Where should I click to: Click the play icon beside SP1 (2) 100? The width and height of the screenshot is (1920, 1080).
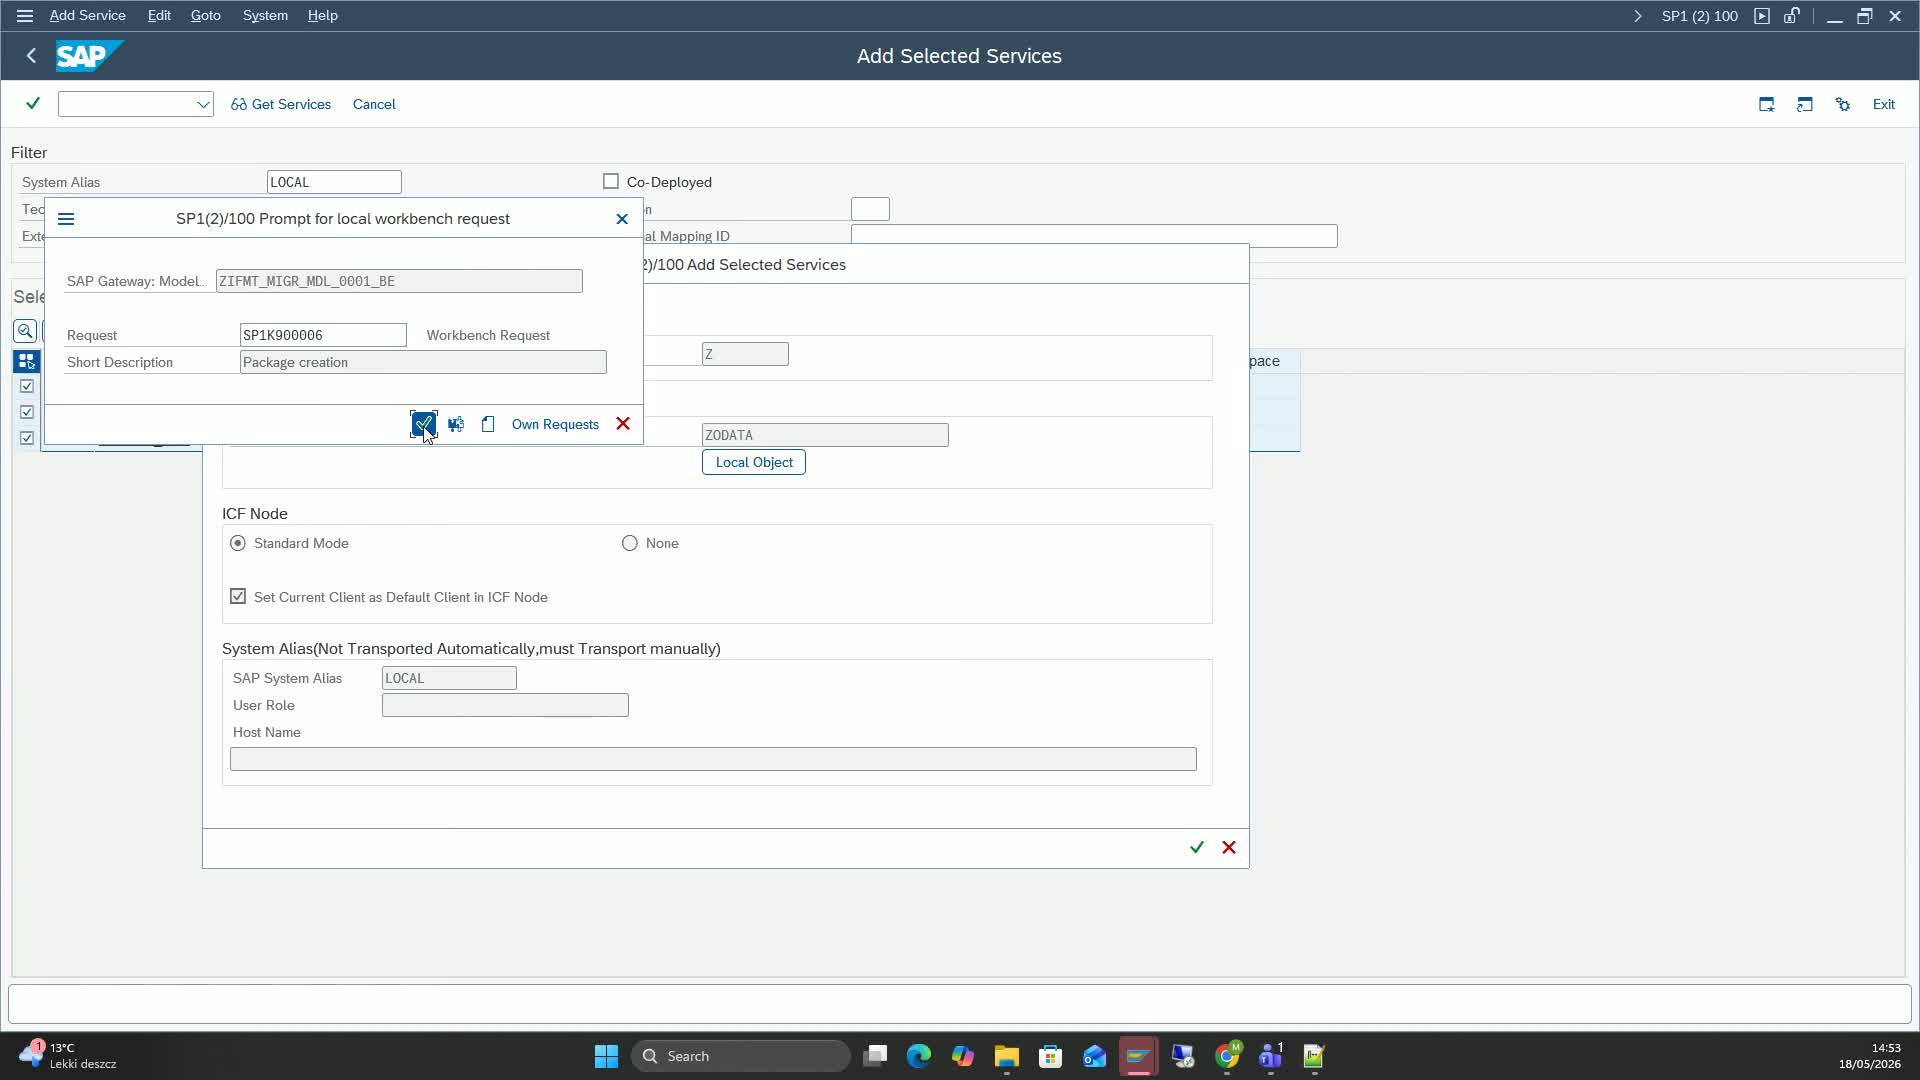pos(1762,16)
